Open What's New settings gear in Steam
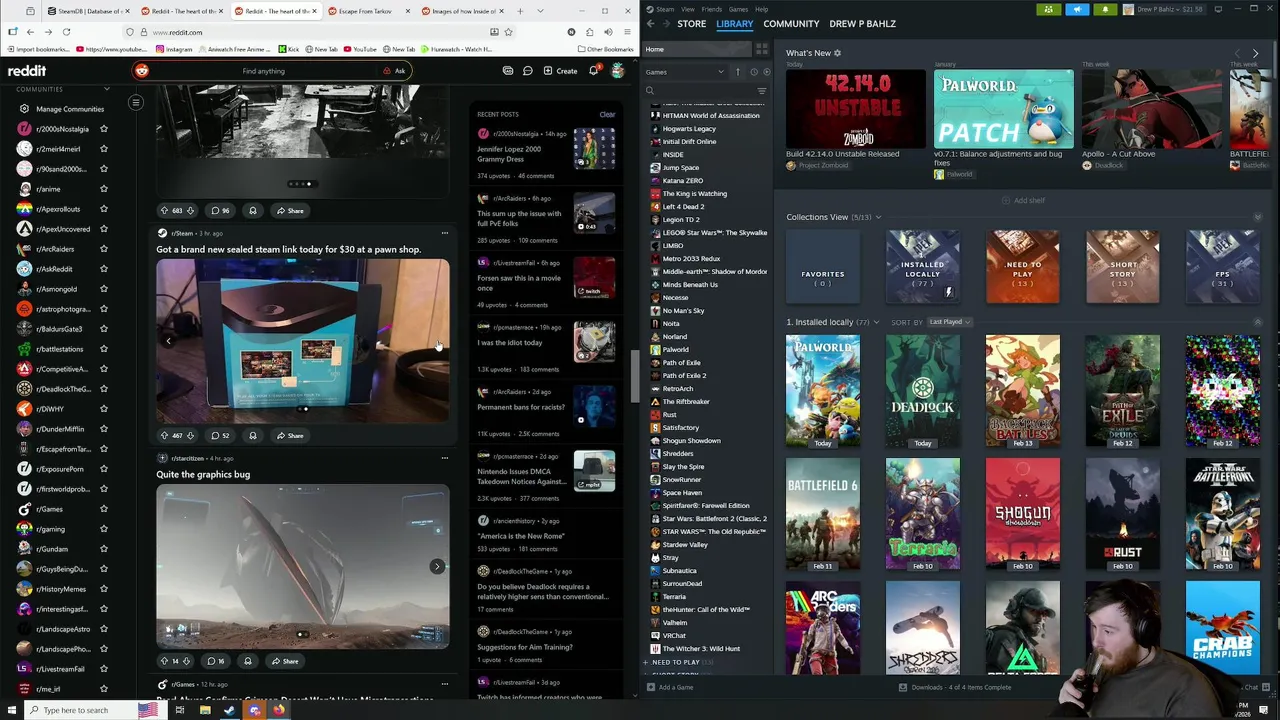Image resolution: width=1280 pixels, height=720 pixels. pyautogui.click(x=837, y=53)
